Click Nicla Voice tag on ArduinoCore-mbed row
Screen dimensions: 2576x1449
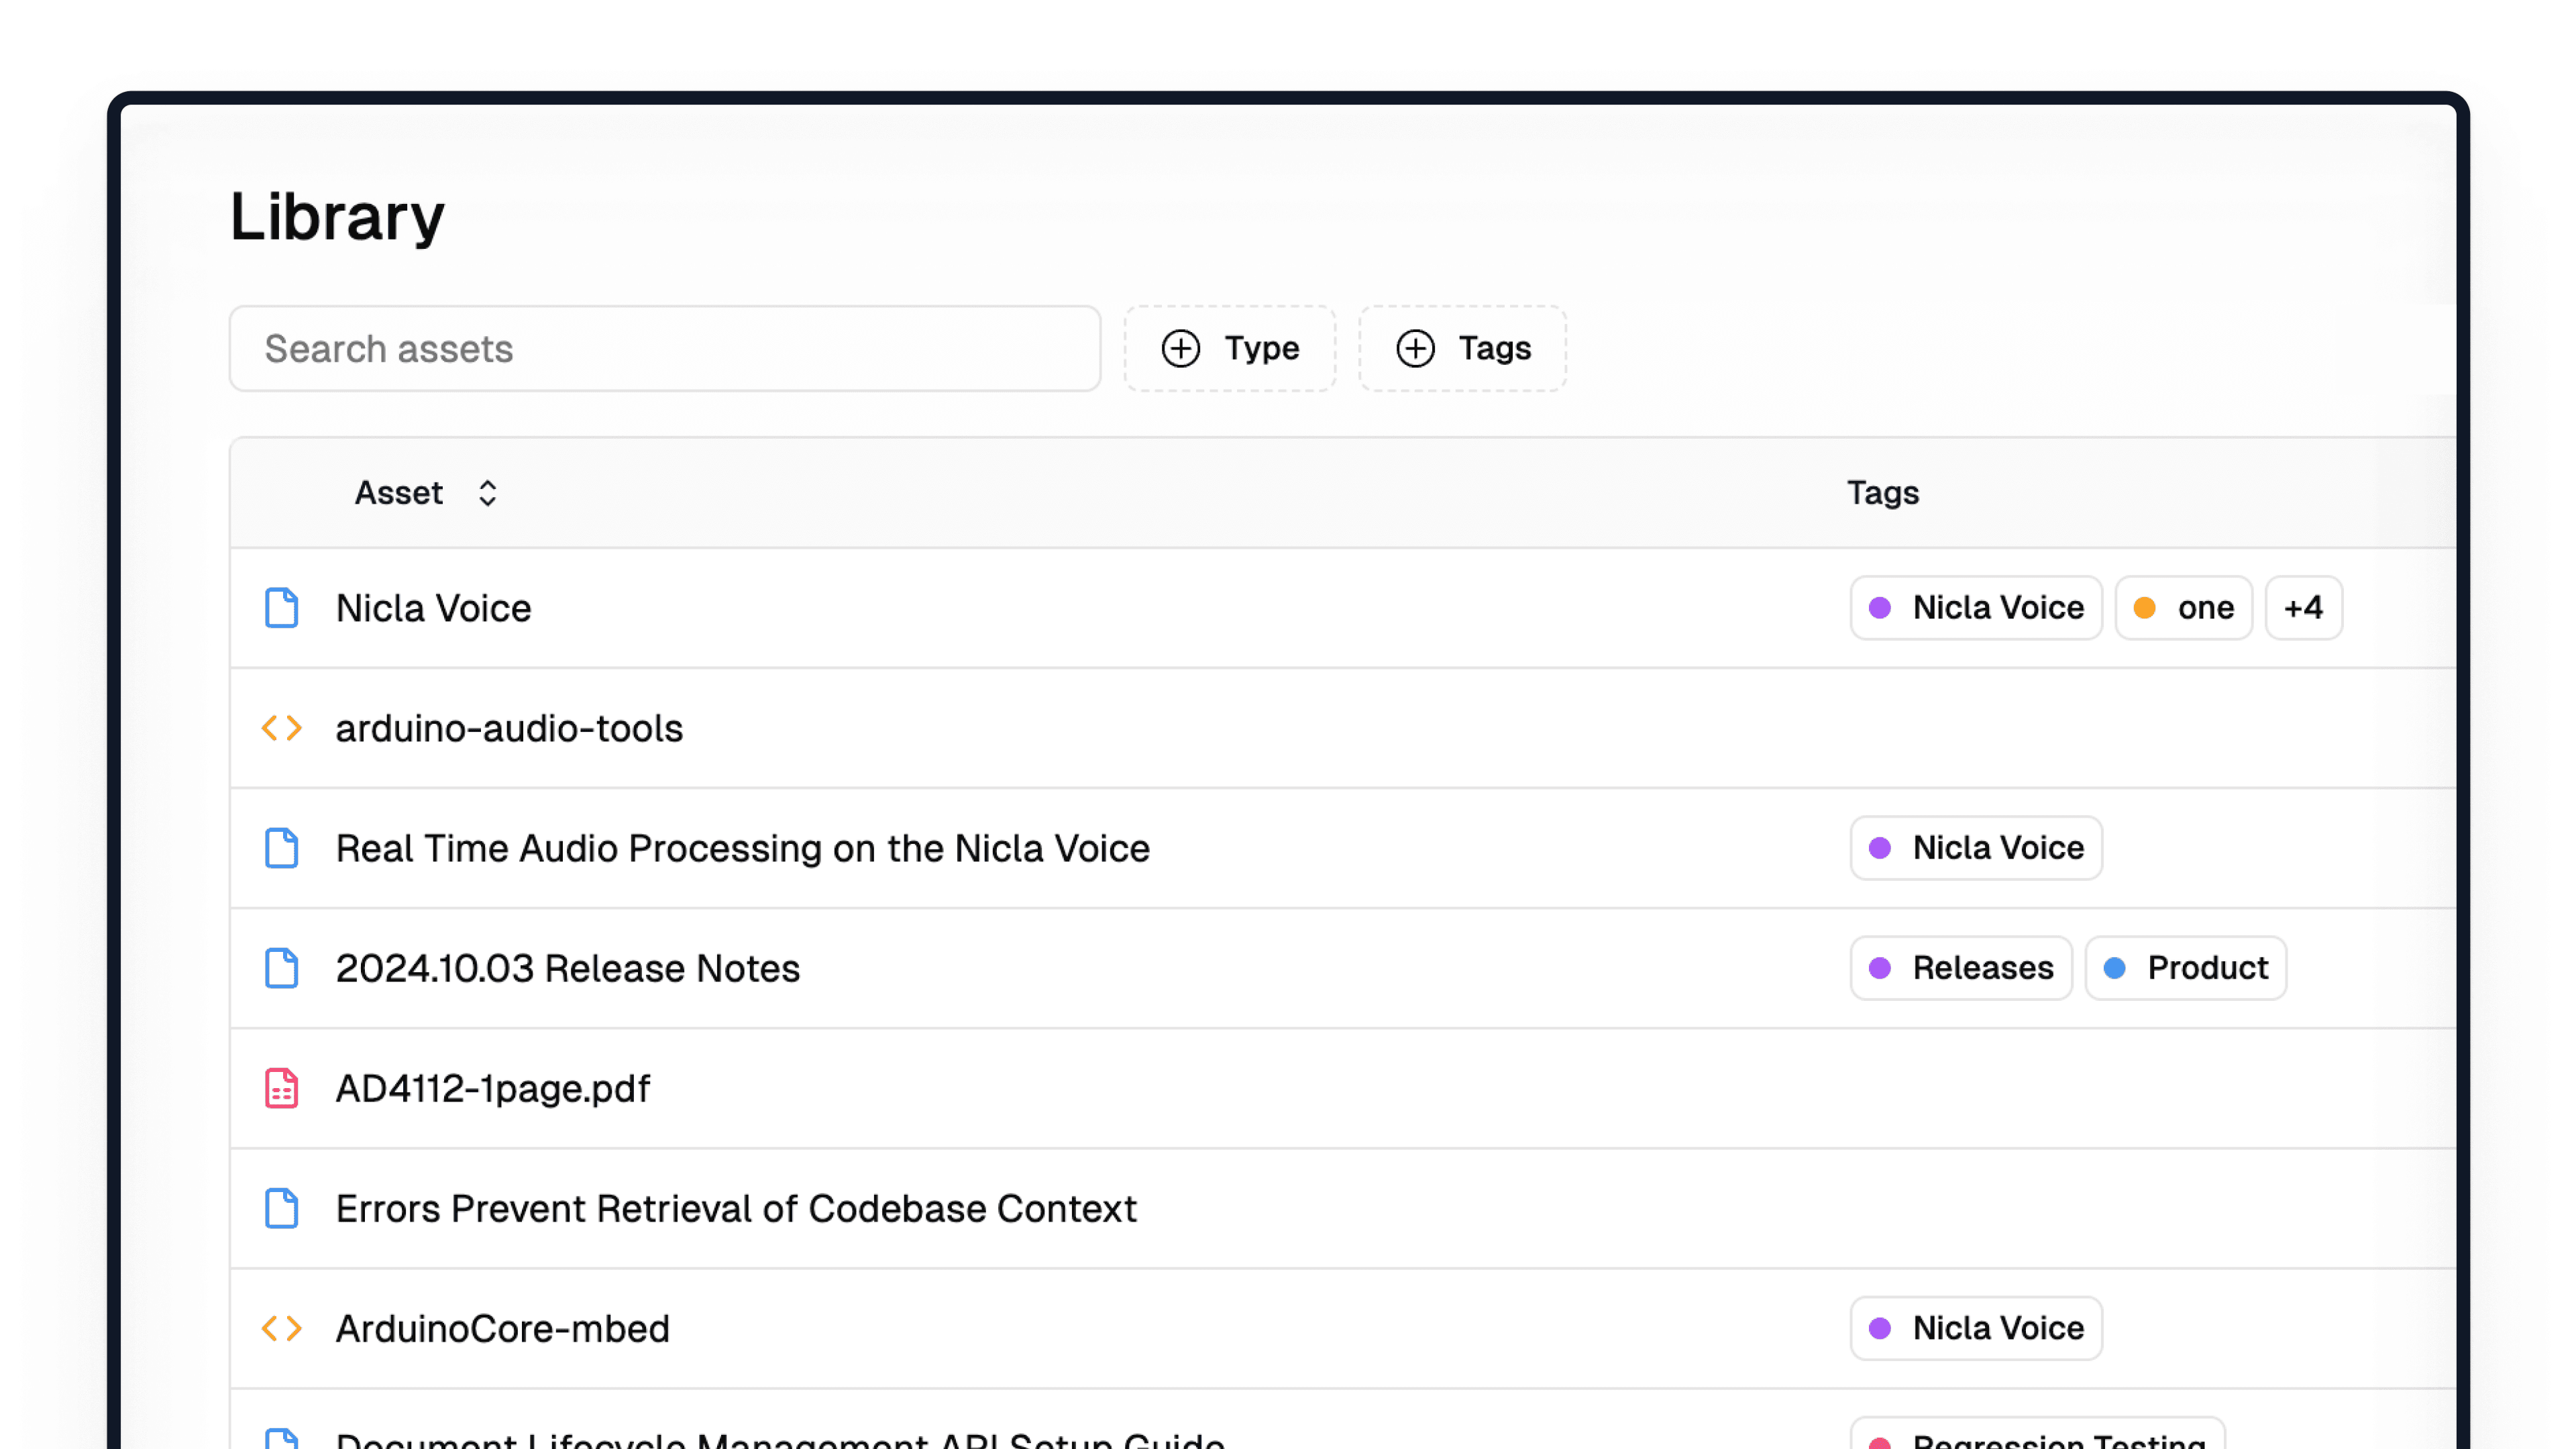1976,1328
